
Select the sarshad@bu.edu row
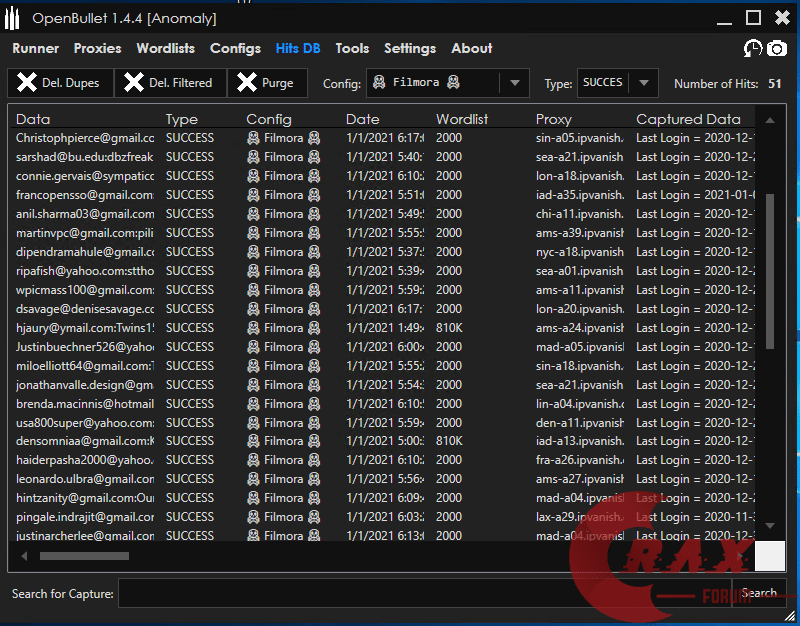click(383, 157)
